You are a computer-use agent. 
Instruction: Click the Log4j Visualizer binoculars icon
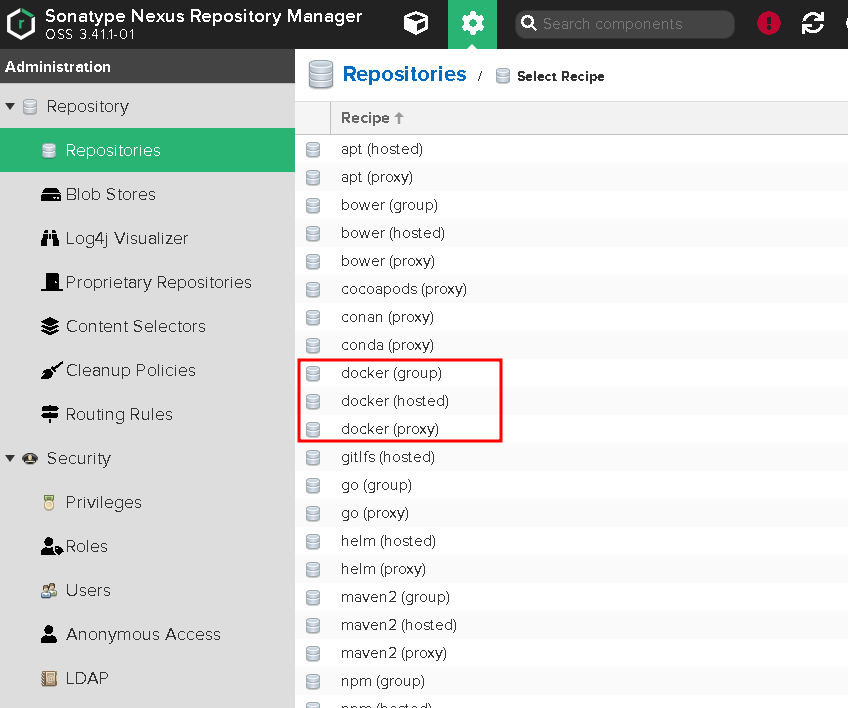[x=50, y=238]
